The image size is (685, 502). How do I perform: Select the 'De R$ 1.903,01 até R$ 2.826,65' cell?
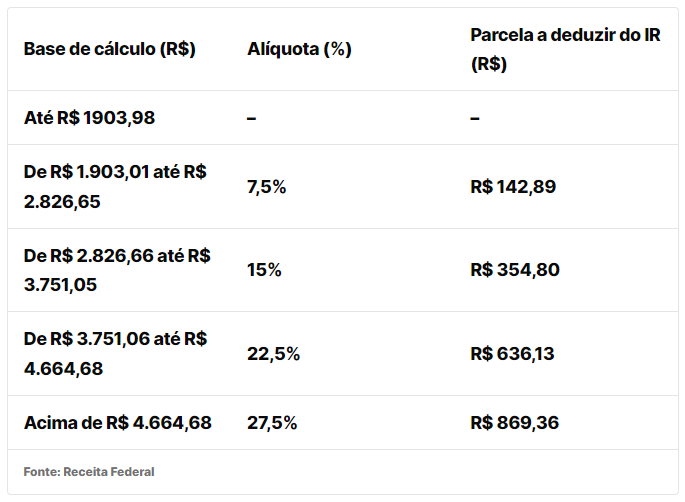115,186
